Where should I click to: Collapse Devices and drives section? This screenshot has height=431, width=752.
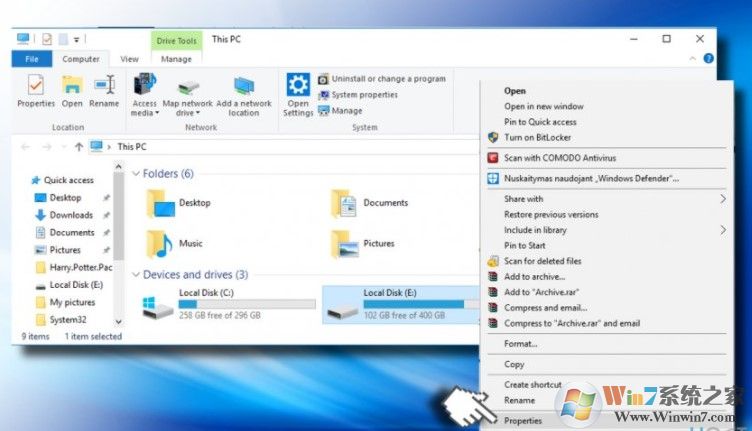[x=136, y=275]
